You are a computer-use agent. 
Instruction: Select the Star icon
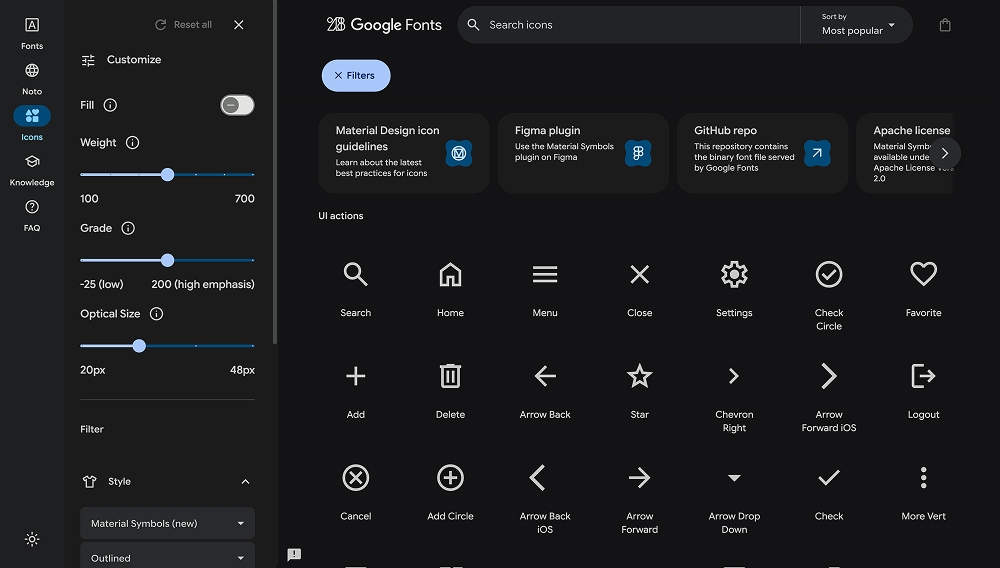(639, 375)
